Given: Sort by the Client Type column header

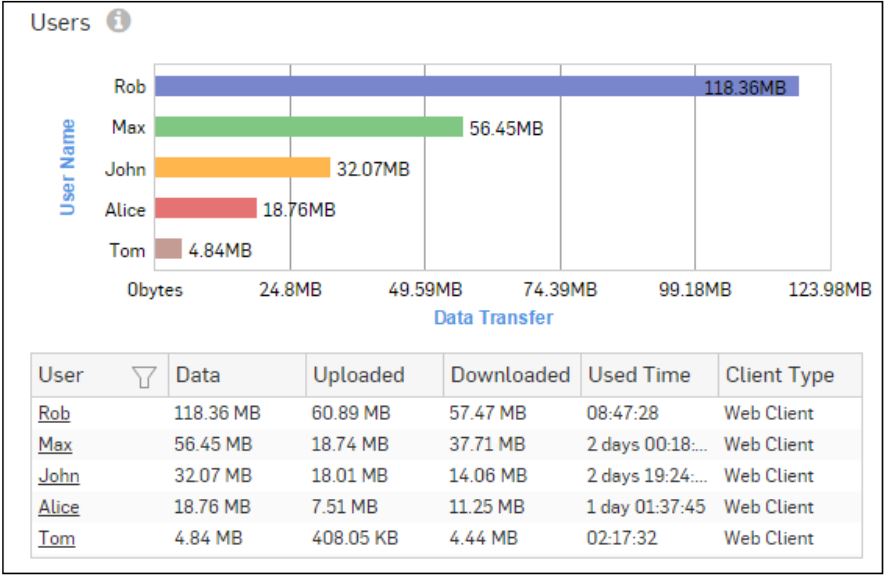Looking at the screenshot, I should point(780,376).
